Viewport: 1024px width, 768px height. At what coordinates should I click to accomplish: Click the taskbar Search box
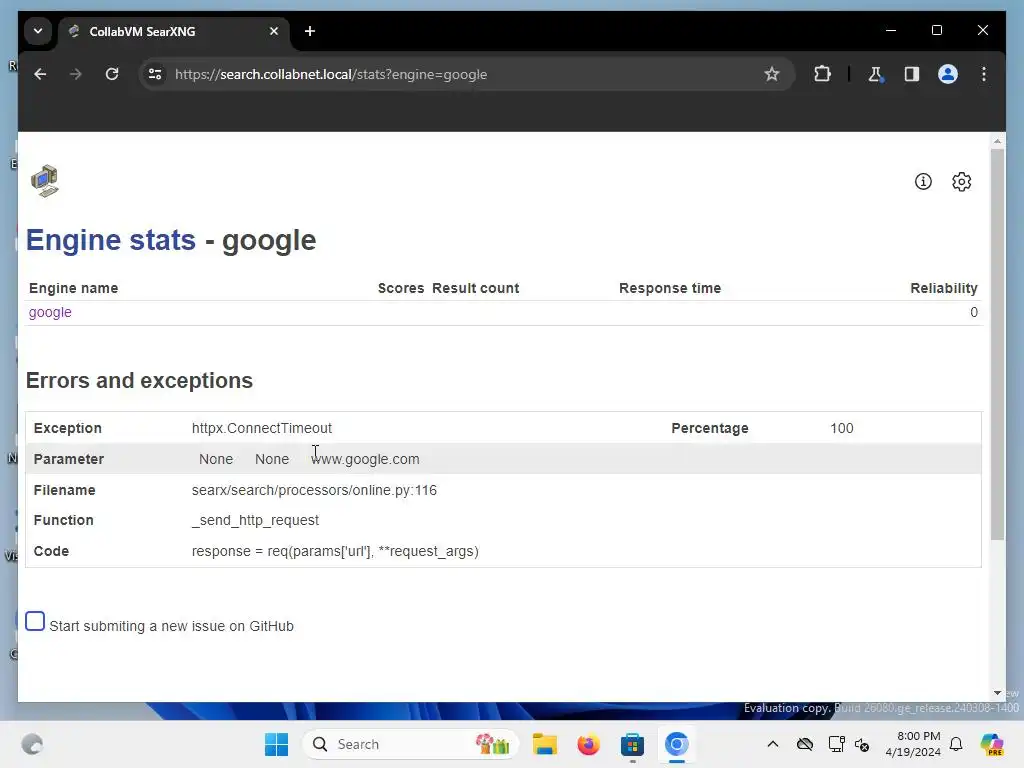tap(410, 744)
